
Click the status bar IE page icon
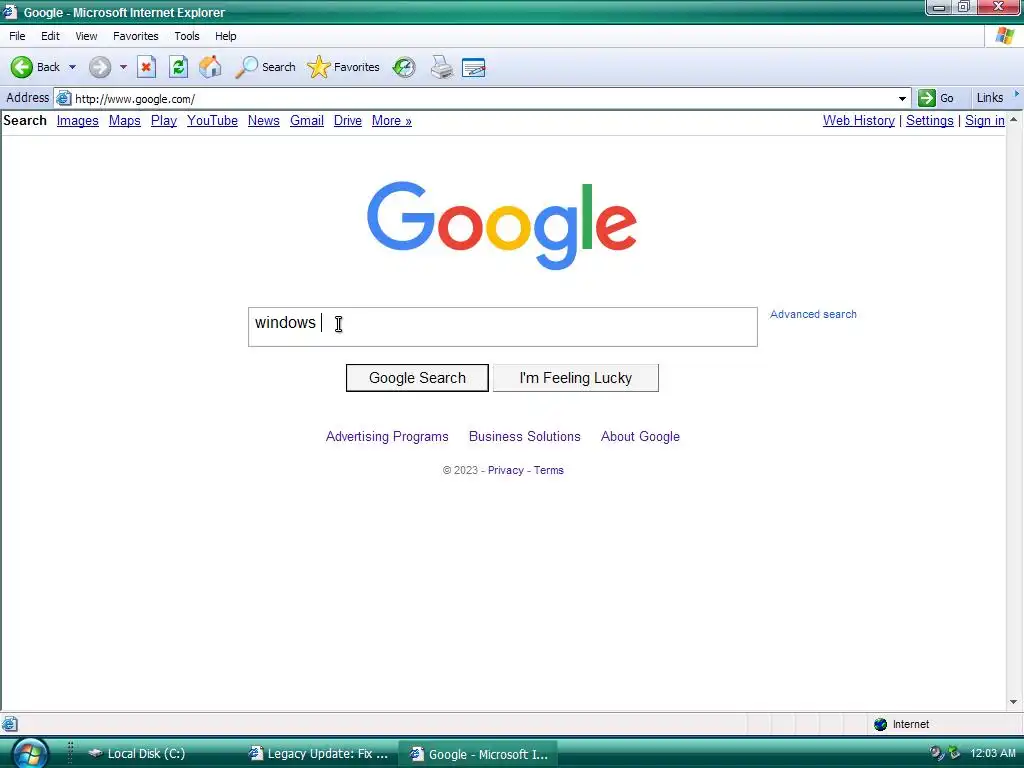(9, 724)
